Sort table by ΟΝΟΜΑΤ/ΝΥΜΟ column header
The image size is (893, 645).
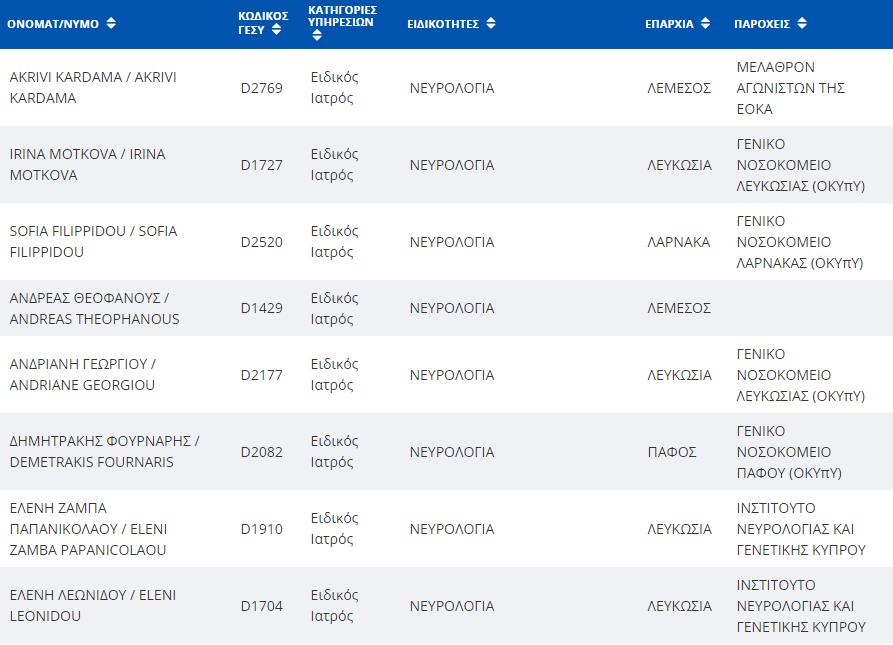point(53,23)
